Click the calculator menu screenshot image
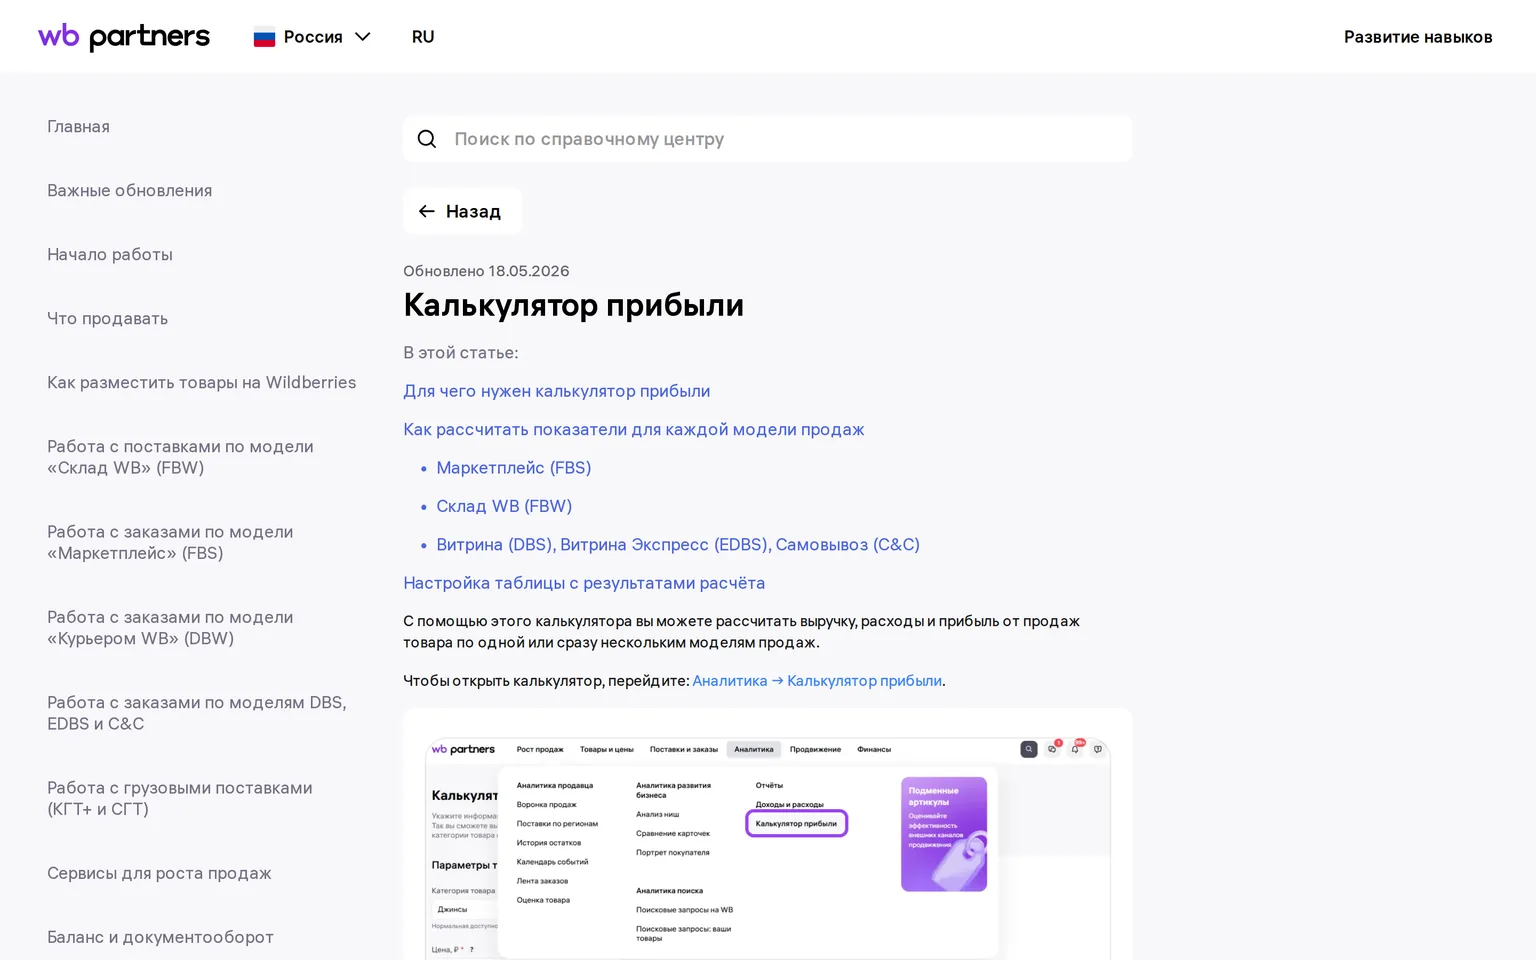This screenshot has height=960, width=1536. tap(767, 834)
